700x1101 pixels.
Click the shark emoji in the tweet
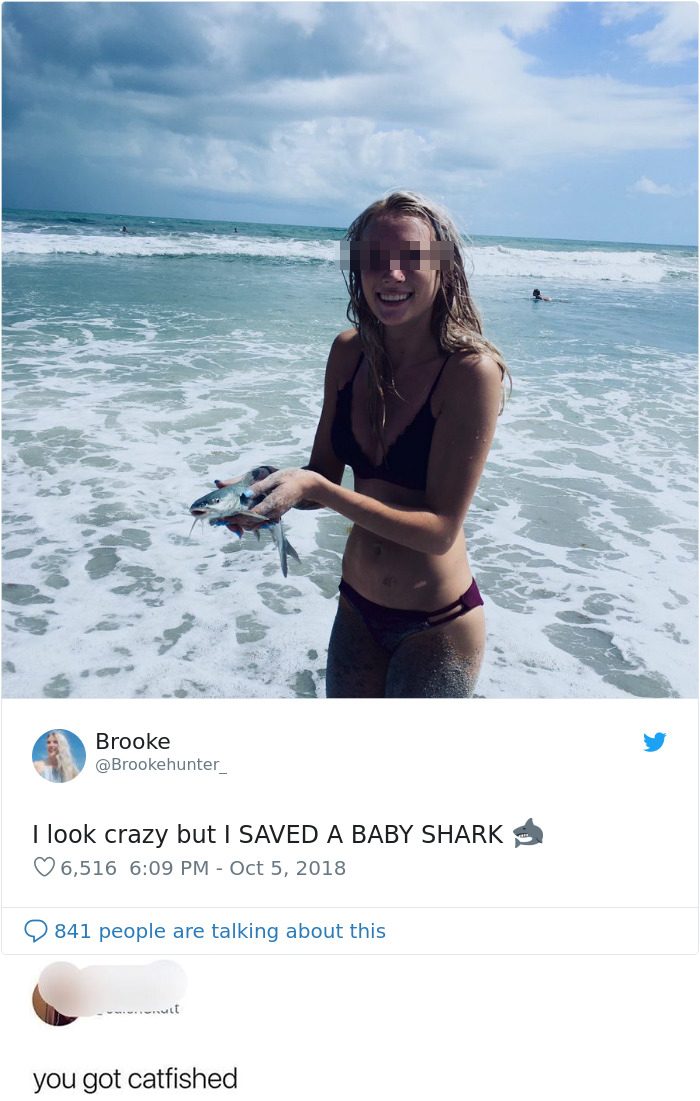(x=527, y=833)
